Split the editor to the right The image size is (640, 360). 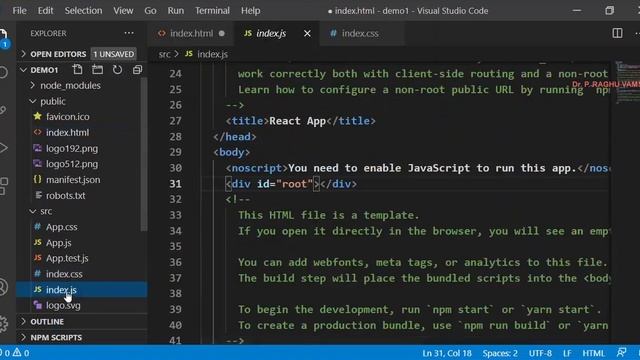(617, 33)
